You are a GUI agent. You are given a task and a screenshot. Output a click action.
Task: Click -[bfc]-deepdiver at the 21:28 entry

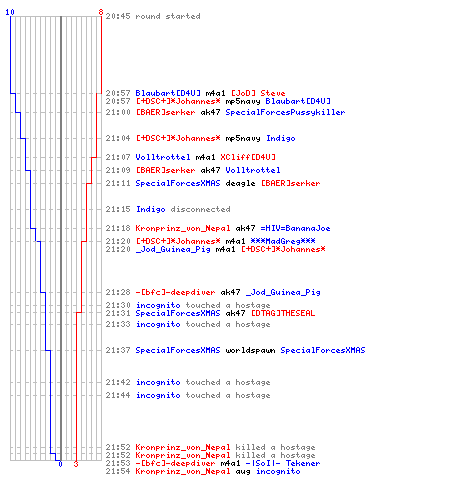click(175, 292)
